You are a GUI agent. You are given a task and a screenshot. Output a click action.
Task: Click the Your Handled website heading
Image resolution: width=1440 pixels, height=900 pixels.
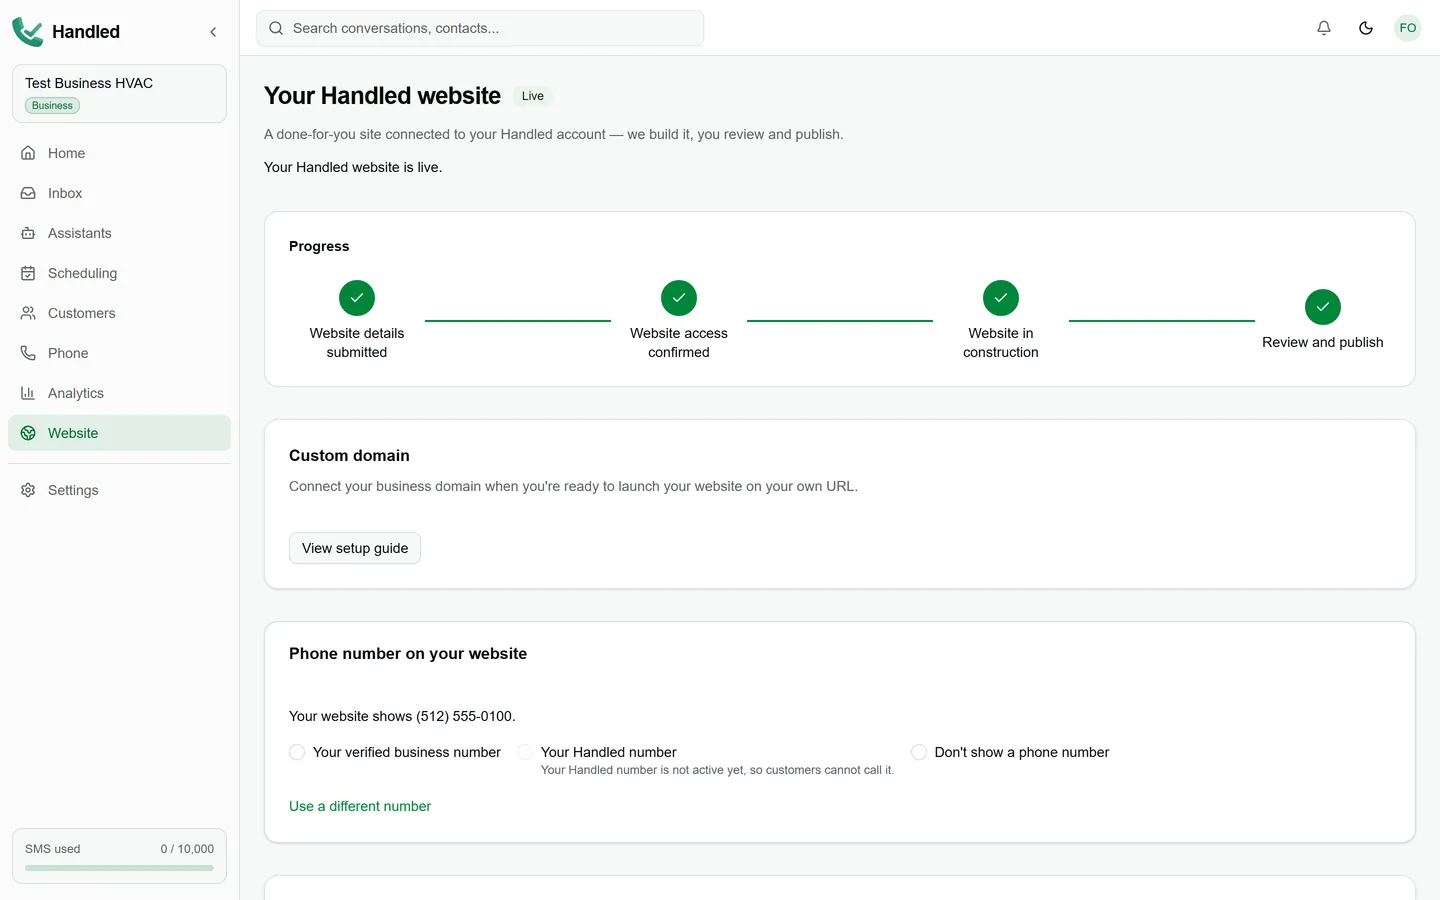(382, 96)
